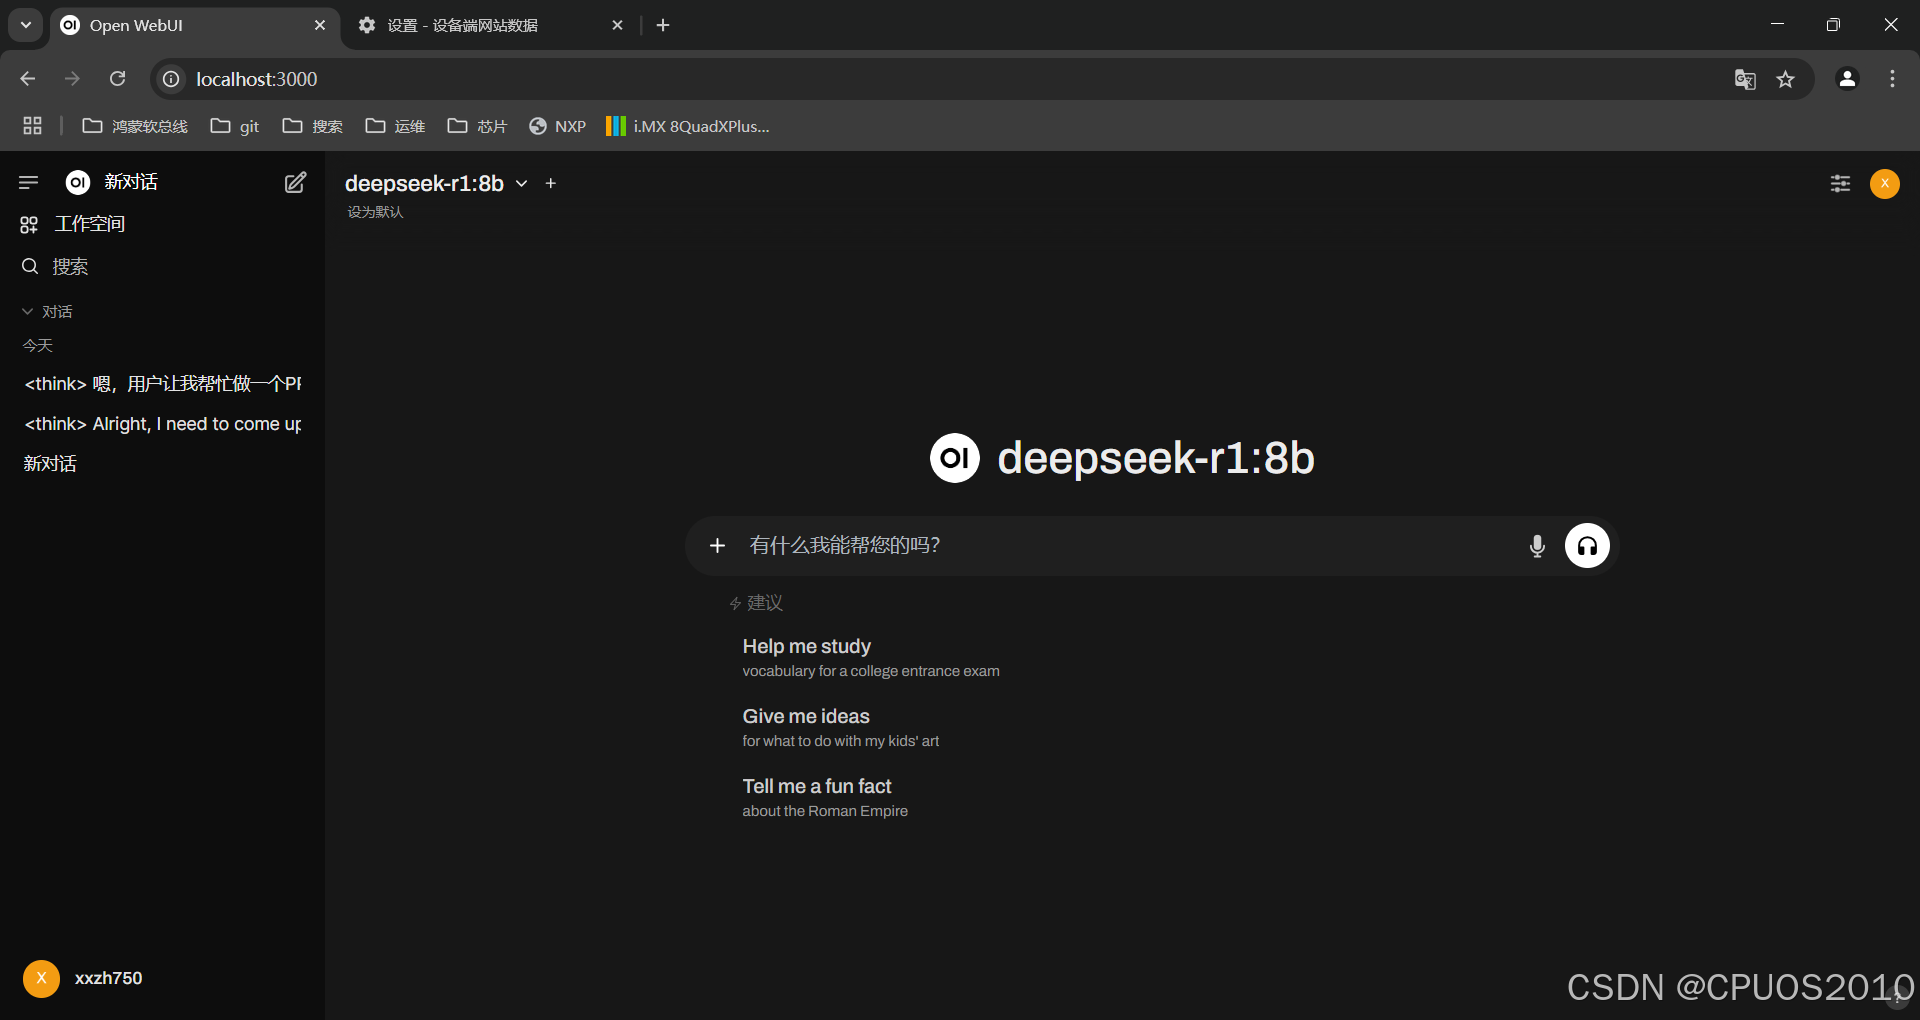Switch to the Open WebUI browser tab
Image resolution: width=1920 pixels, height=1020 pixels.
[x=194, y=25]
